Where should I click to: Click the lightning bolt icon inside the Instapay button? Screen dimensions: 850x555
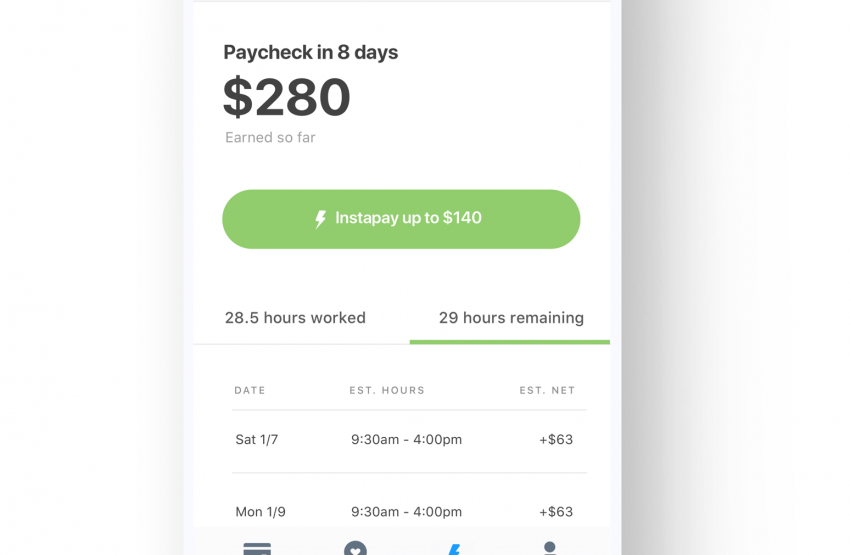pyautogui.click(x=320, y=219)
